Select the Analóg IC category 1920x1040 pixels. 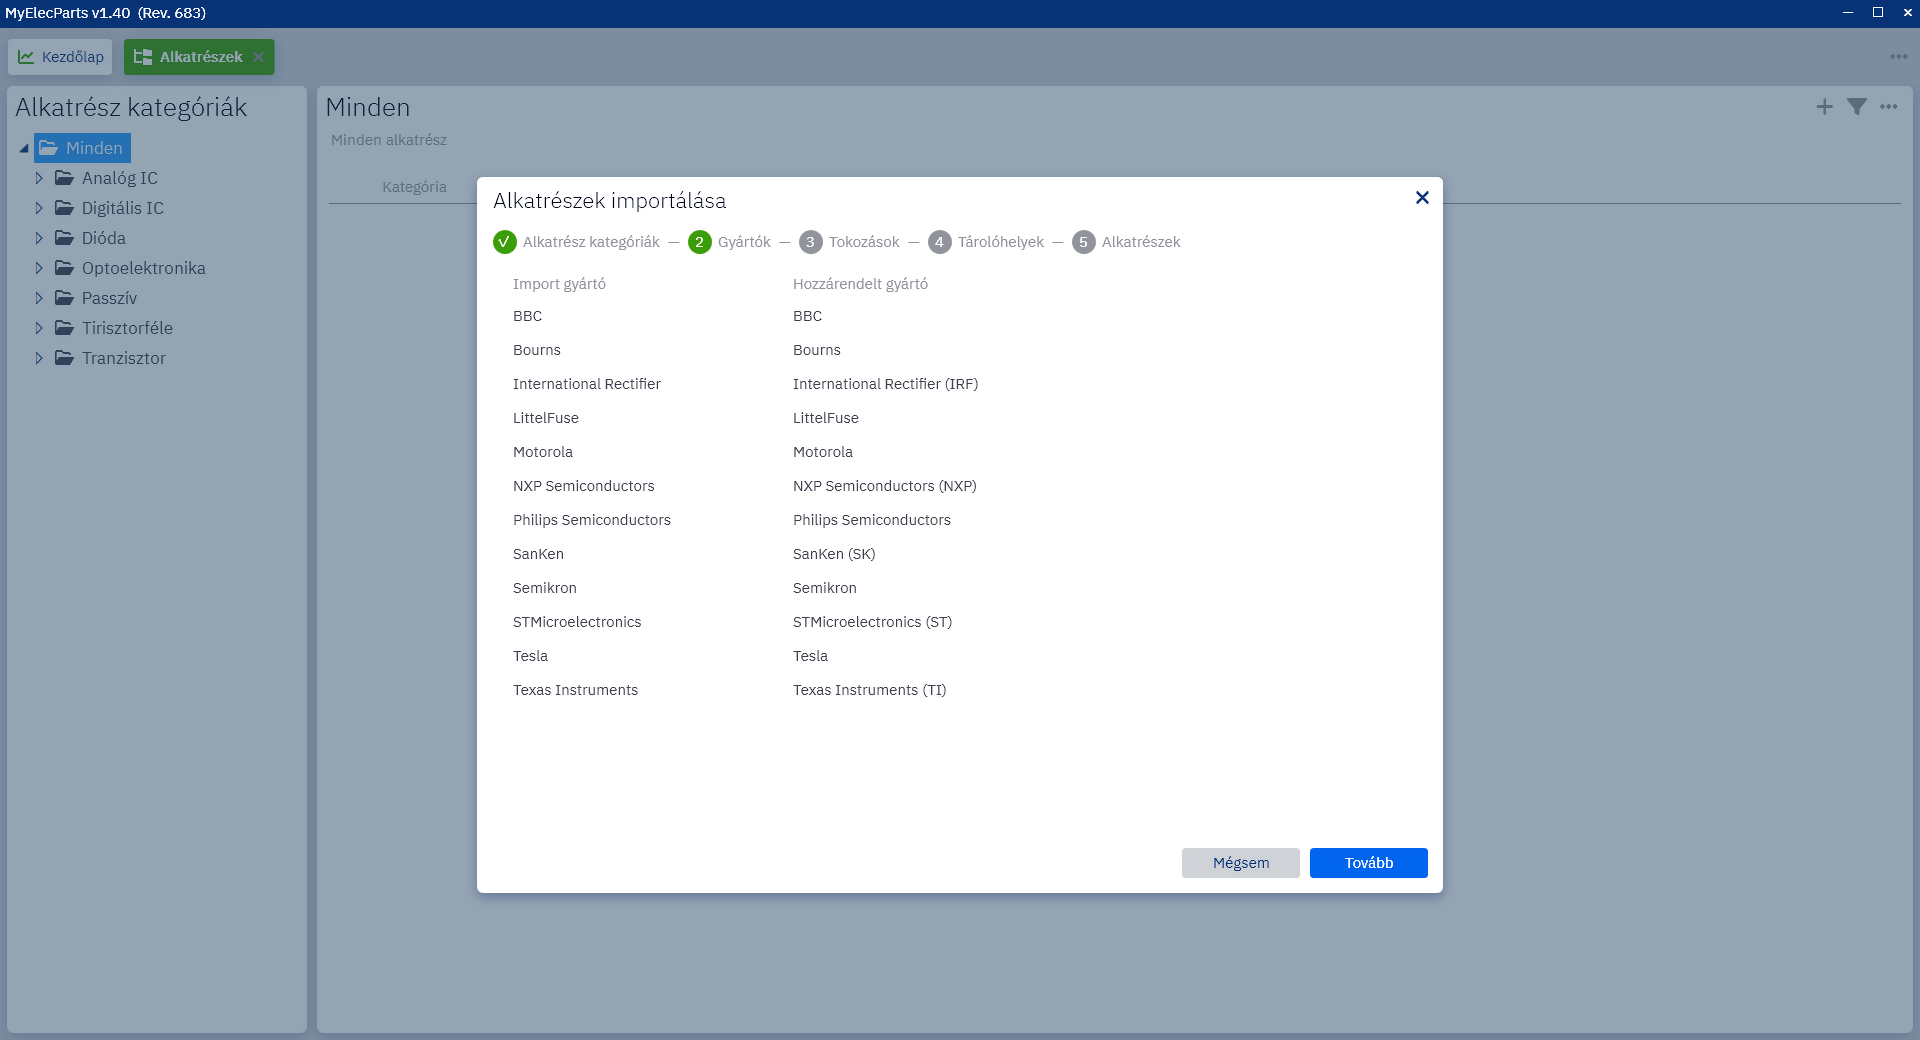click(107, 178)
